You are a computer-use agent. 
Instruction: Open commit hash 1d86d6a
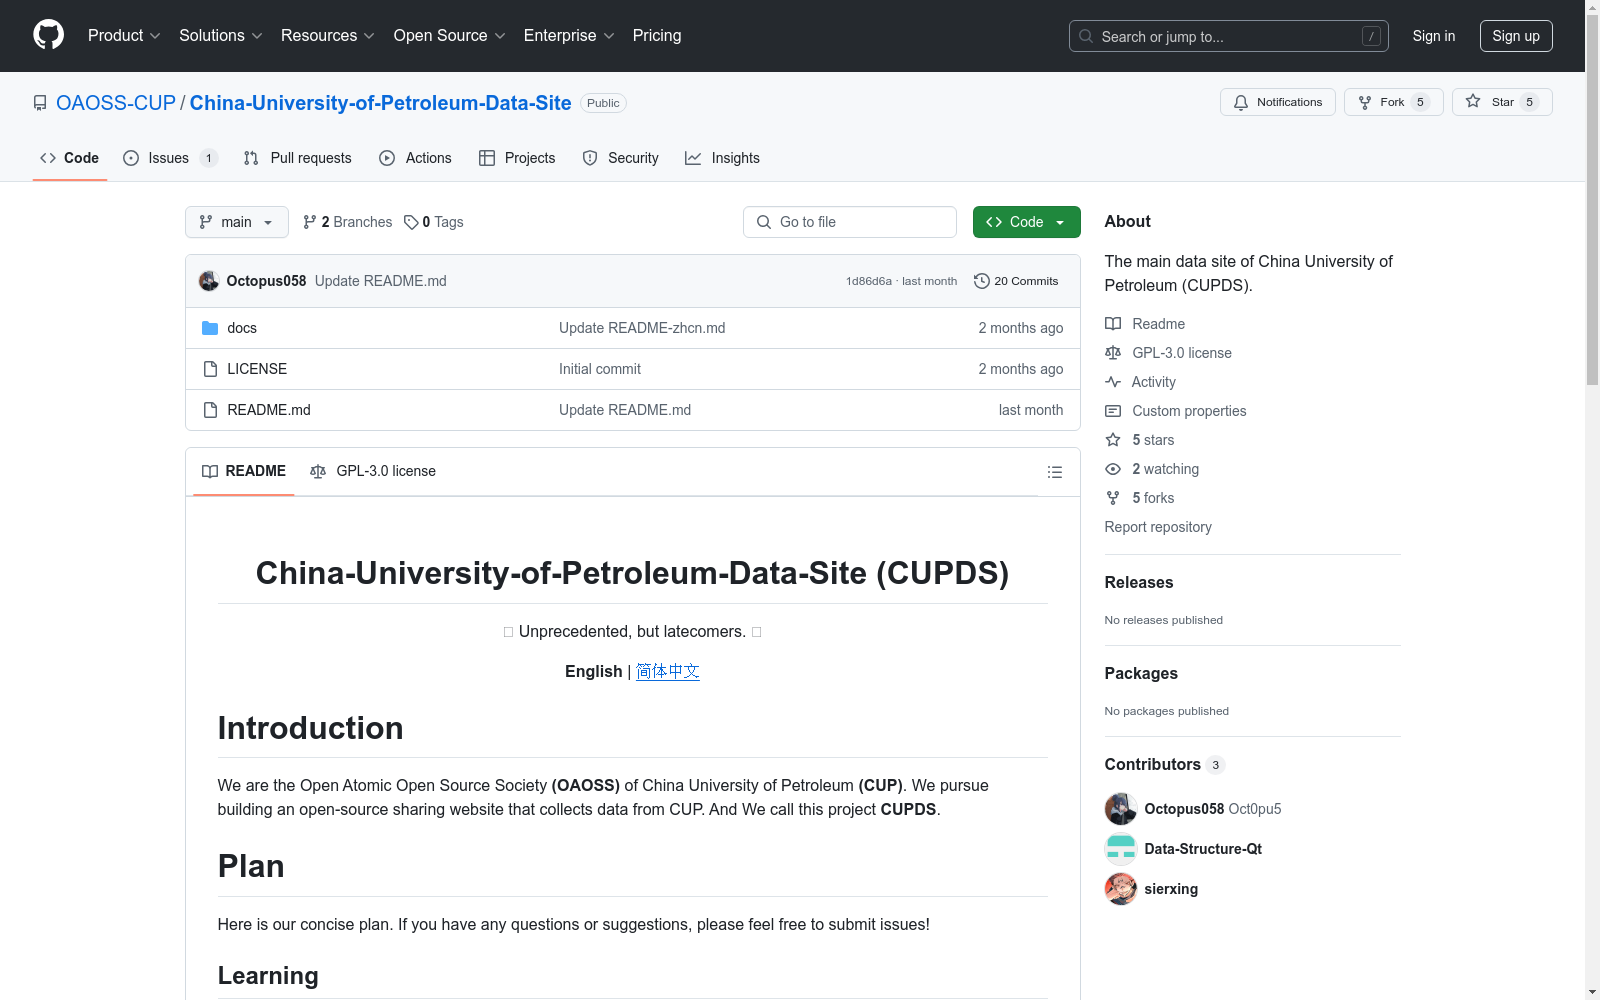click(x=868, y=281)
